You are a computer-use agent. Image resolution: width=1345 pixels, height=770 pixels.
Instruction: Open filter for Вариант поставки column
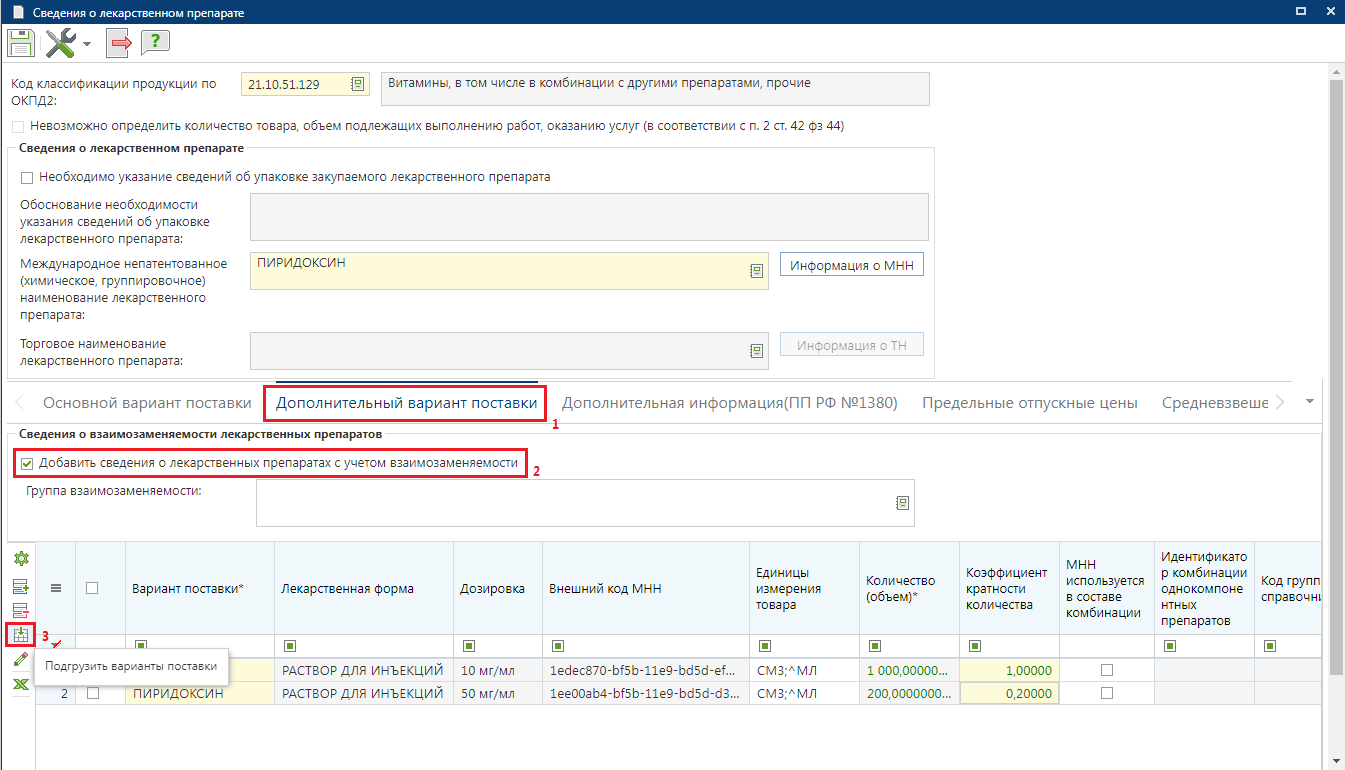click(x=140, y=646)
